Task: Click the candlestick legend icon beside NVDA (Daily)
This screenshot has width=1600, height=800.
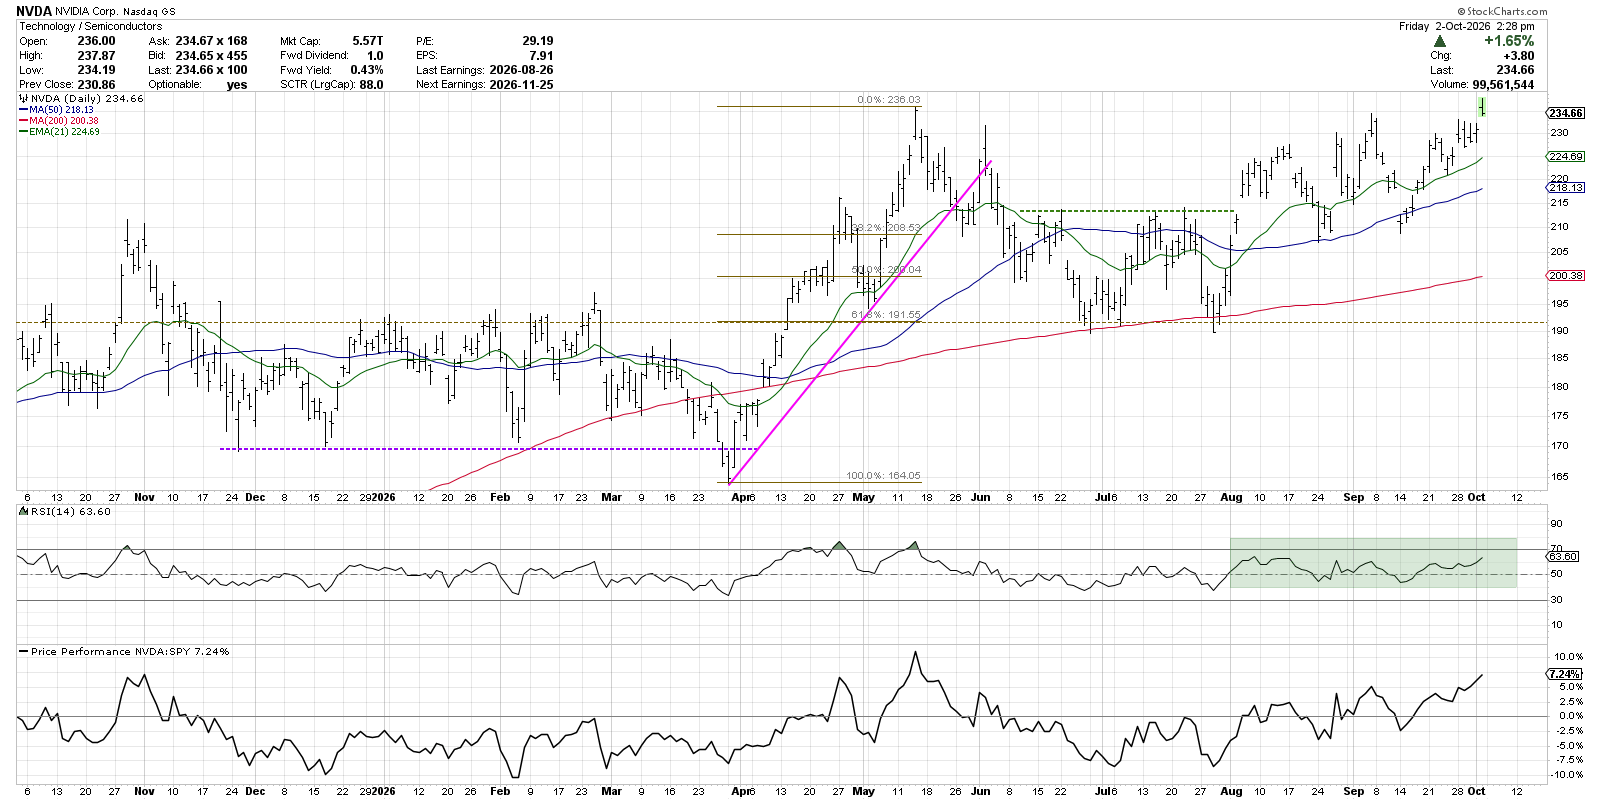Action: [x=23, y=99]
